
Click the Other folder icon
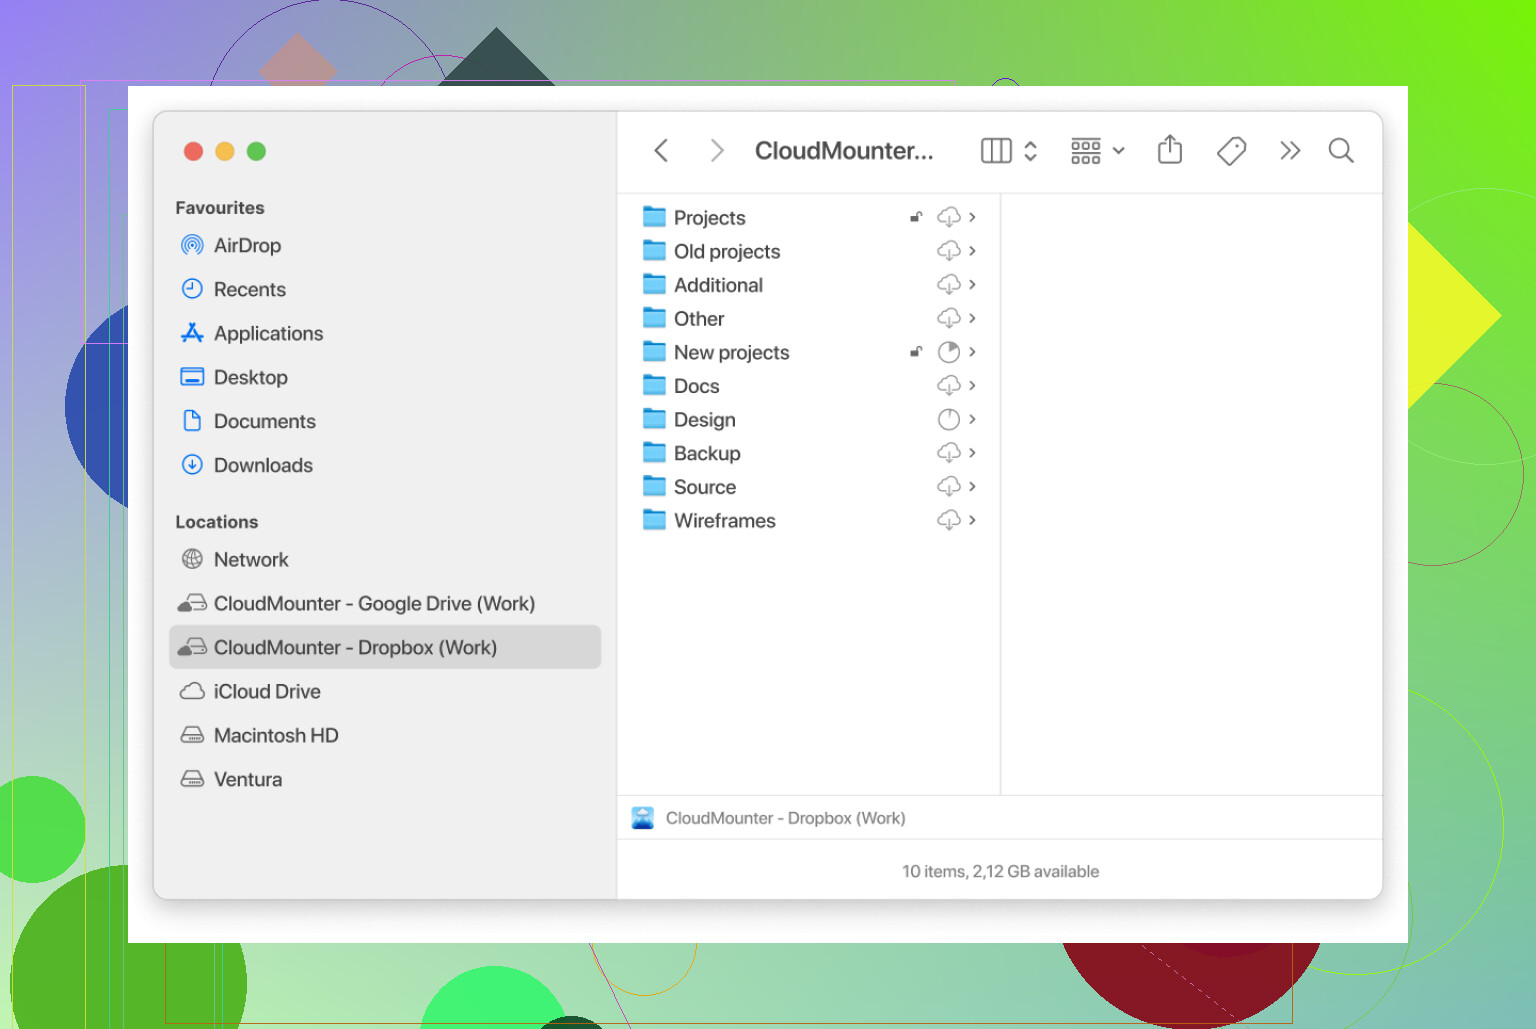(654, 318)
